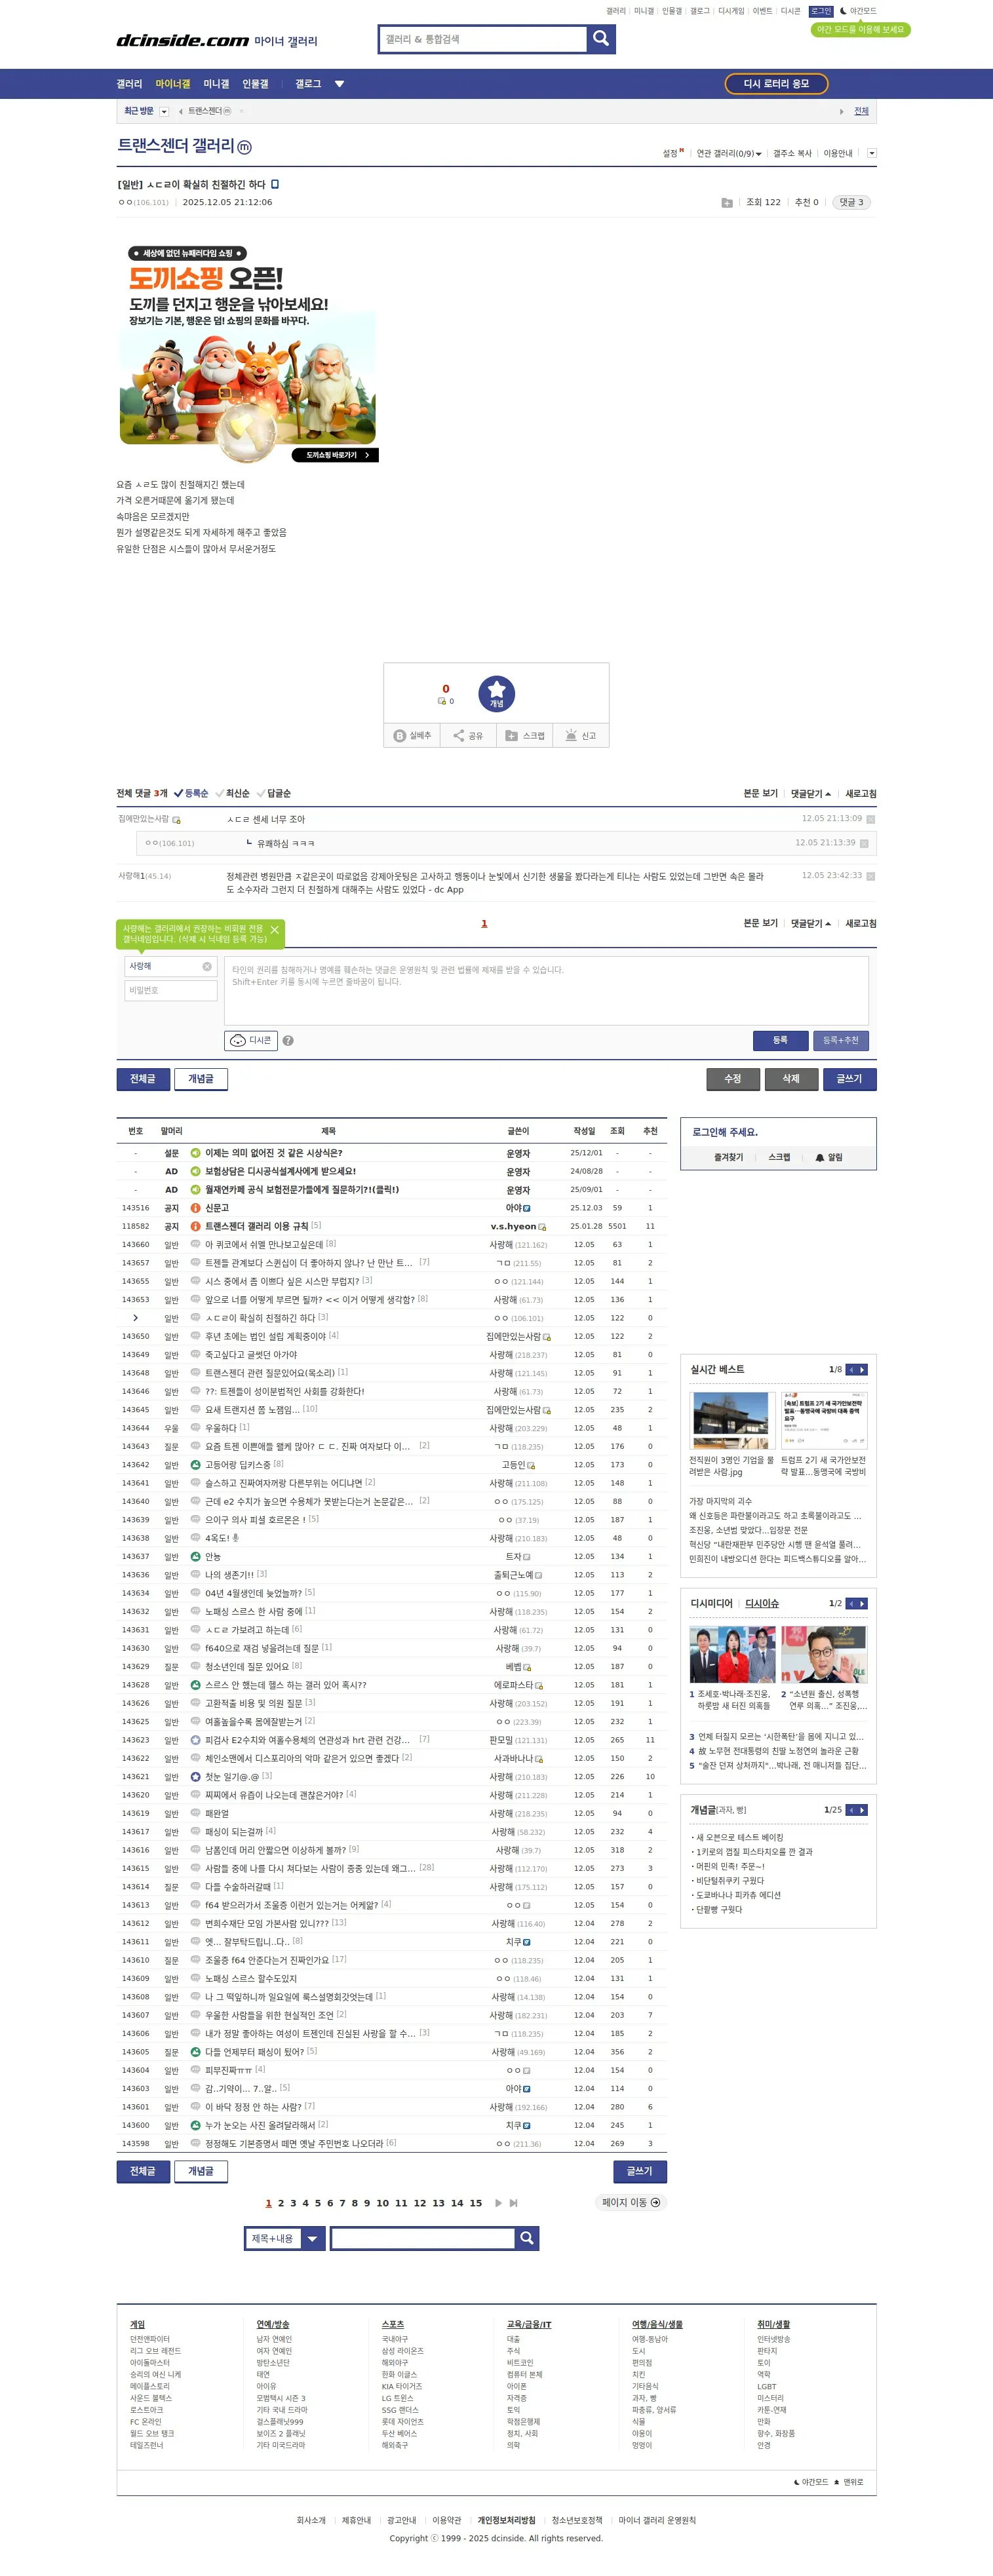Close the 트랜스젠더 recent-visit entry

pos(241,111)
